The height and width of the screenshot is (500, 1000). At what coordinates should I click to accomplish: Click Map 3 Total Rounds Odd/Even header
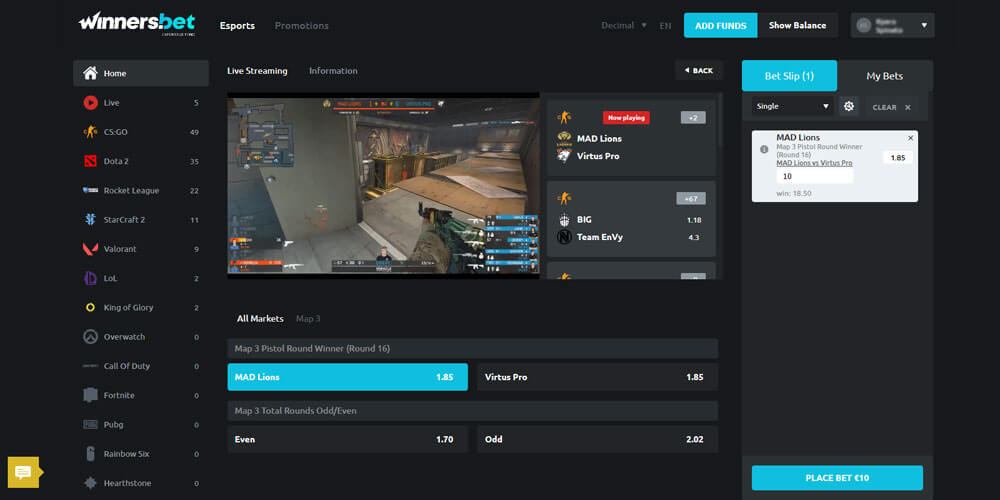click(x=473, y=411)
